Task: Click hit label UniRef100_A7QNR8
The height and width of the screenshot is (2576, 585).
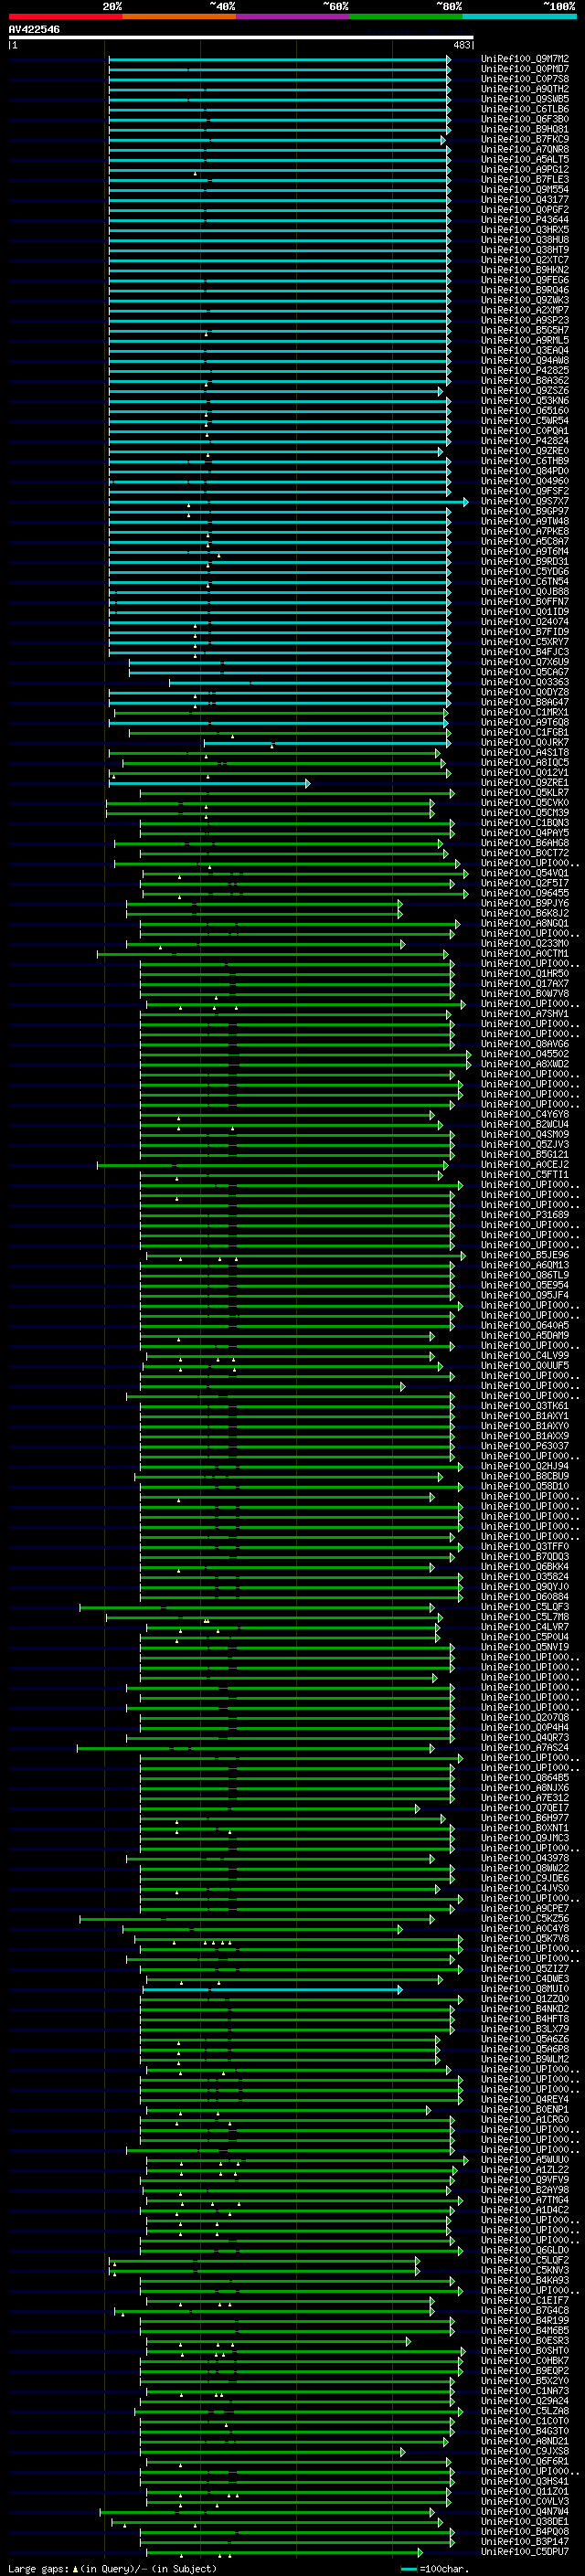Action: 525,149
